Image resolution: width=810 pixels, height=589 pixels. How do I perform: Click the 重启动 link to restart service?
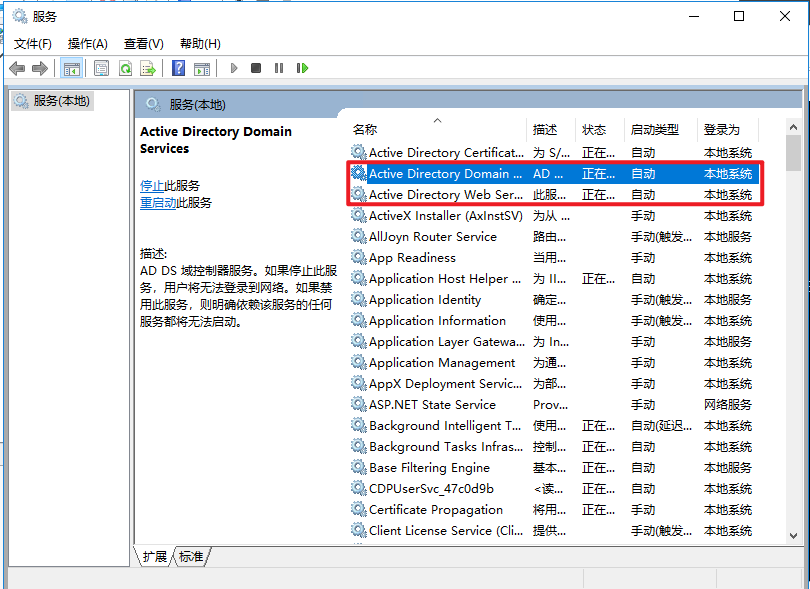tap(158, 202)
